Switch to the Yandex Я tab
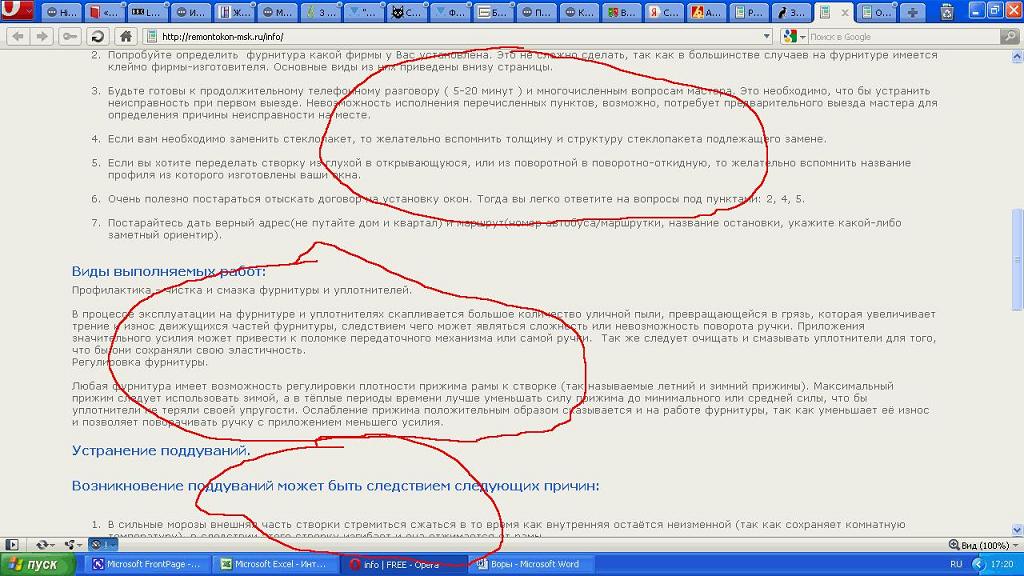The height and width of the screenshot is (576, 1024). [664, 12]
